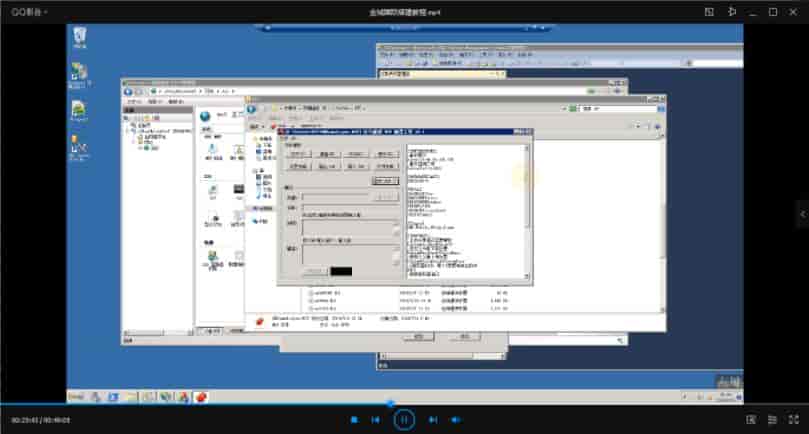Image resolution: width=809 pixels, height=434 pixels.
Task: Click the Start button in recorded taskbar
Action: (x=75, y=397)
